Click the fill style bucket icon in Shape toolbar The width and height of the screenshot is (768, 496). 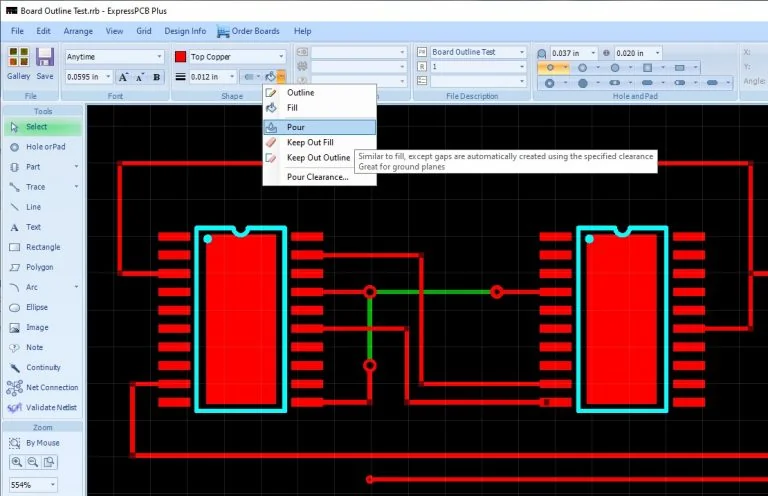point(270,76)
